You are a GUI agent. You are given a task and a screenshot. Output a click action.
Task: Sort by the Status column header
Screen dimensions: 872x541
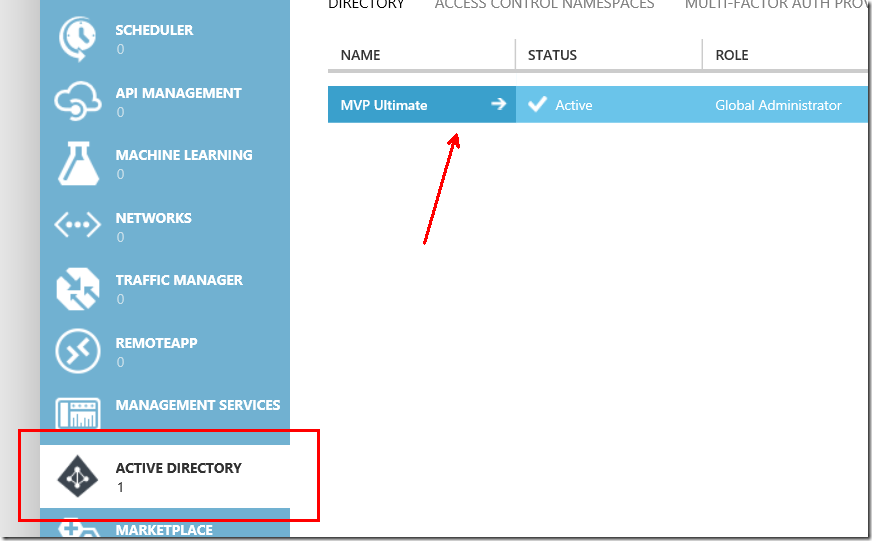click(x=552, y=55)
